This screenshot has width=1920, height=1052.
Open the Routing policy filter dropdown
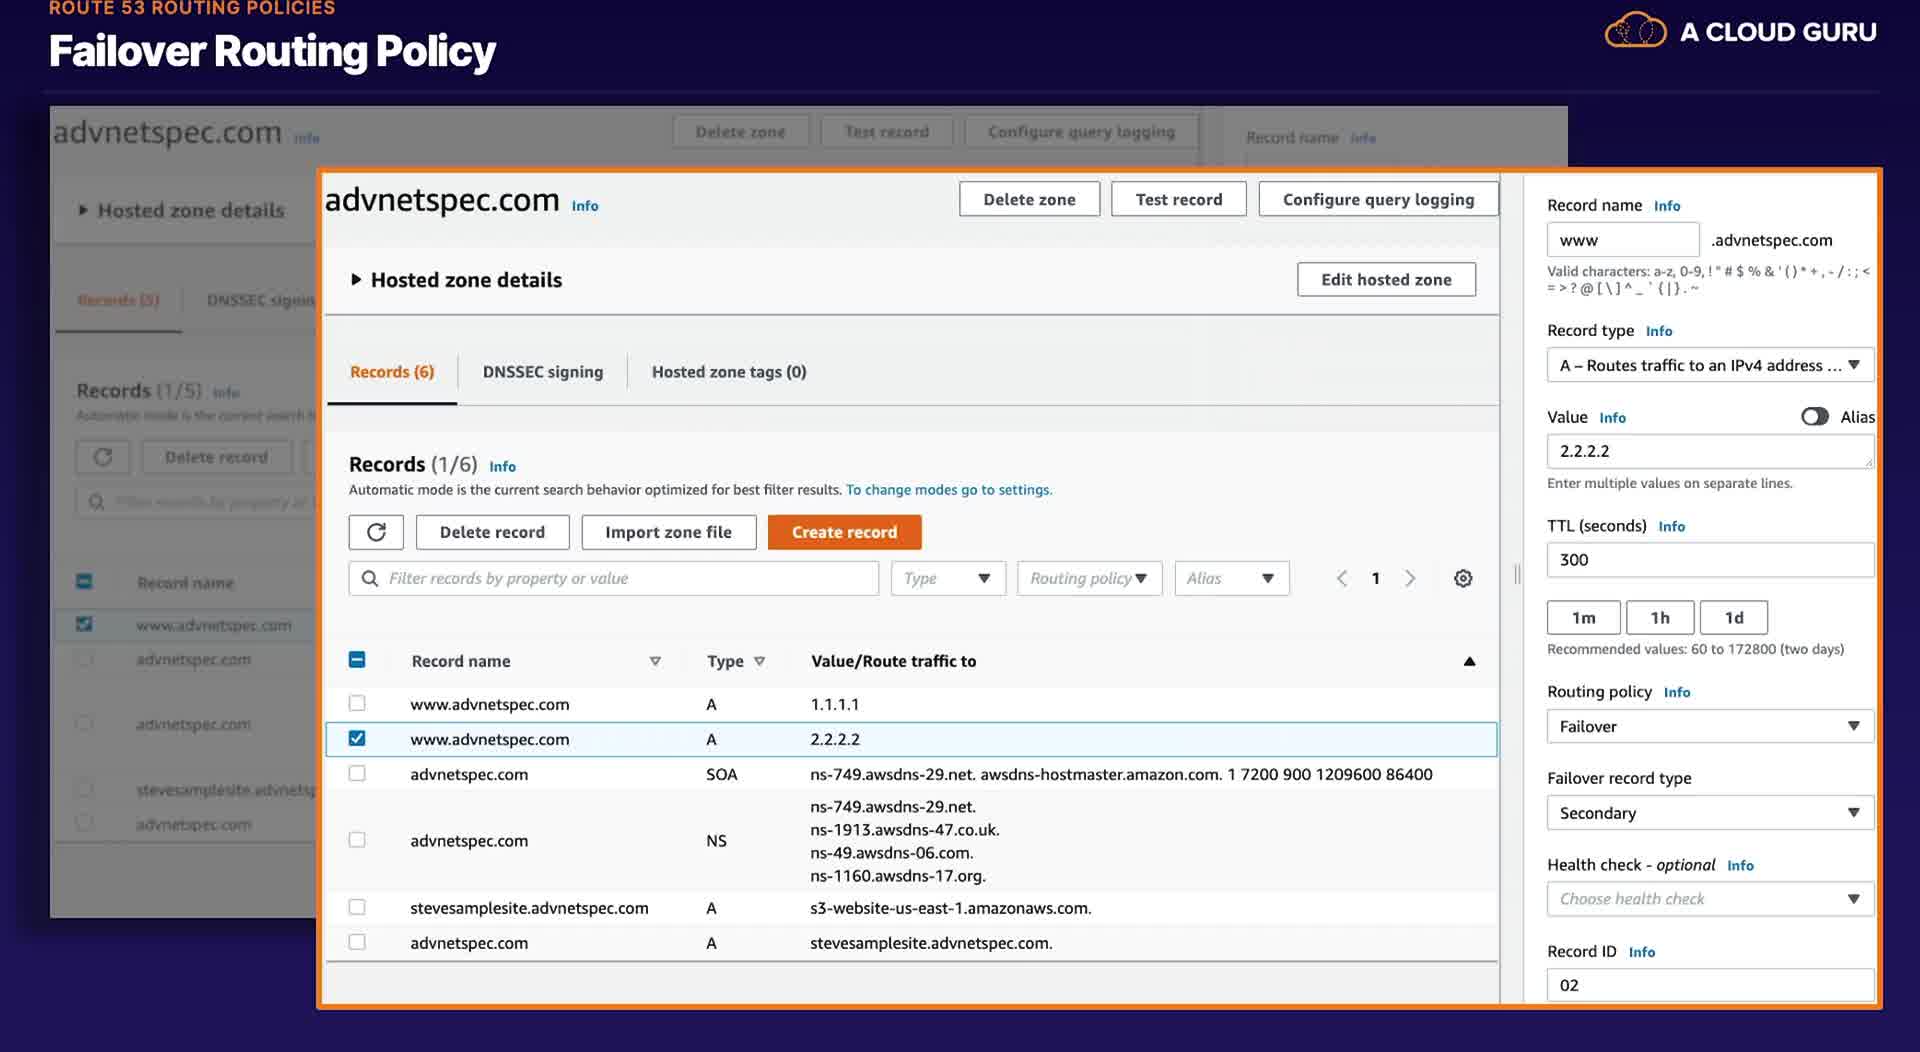coord(1089,578)
